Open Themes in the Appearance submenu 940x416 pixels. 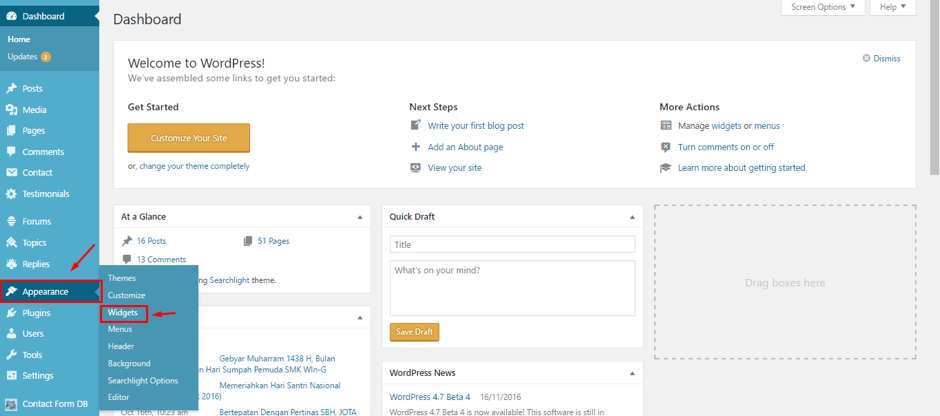(122, 278)
